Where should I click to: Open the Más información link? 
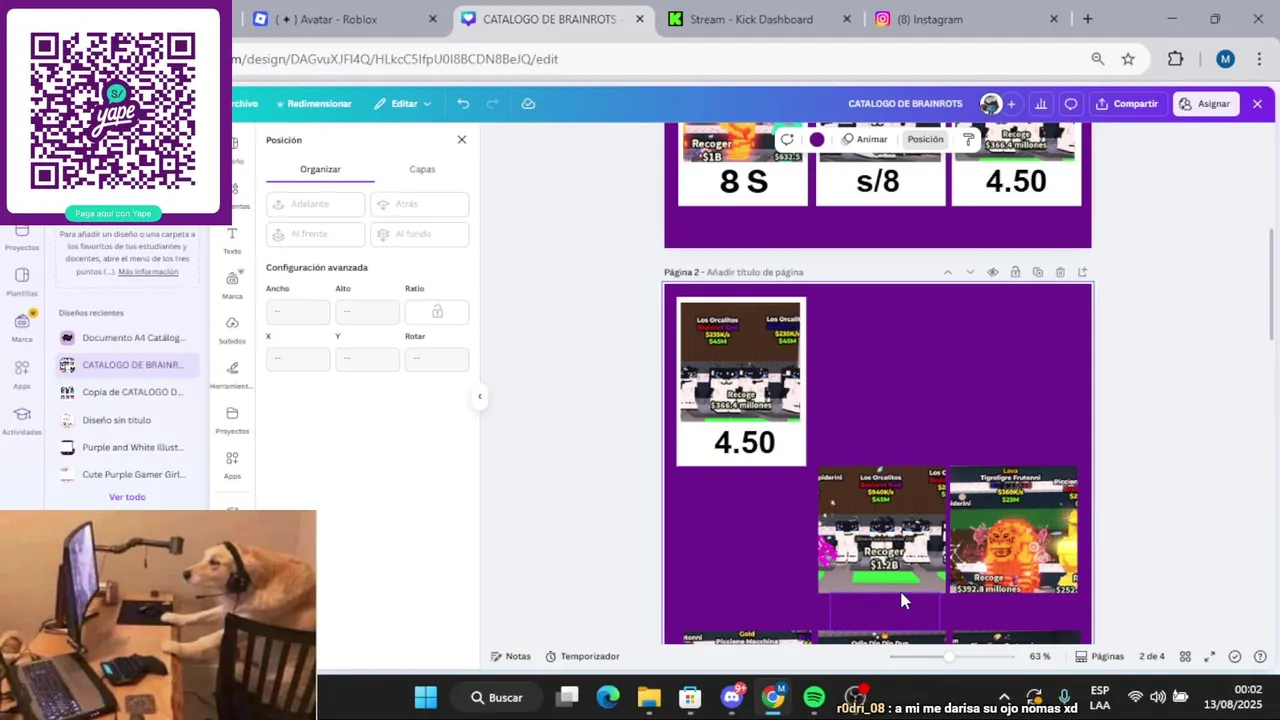point(148,272)
